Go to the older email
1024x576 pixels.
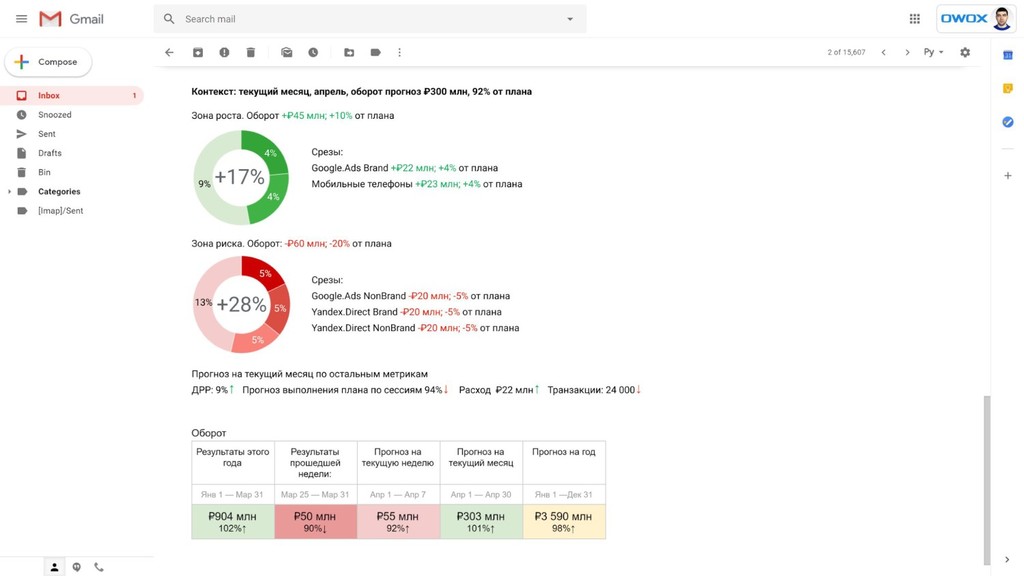pos(907,52)
